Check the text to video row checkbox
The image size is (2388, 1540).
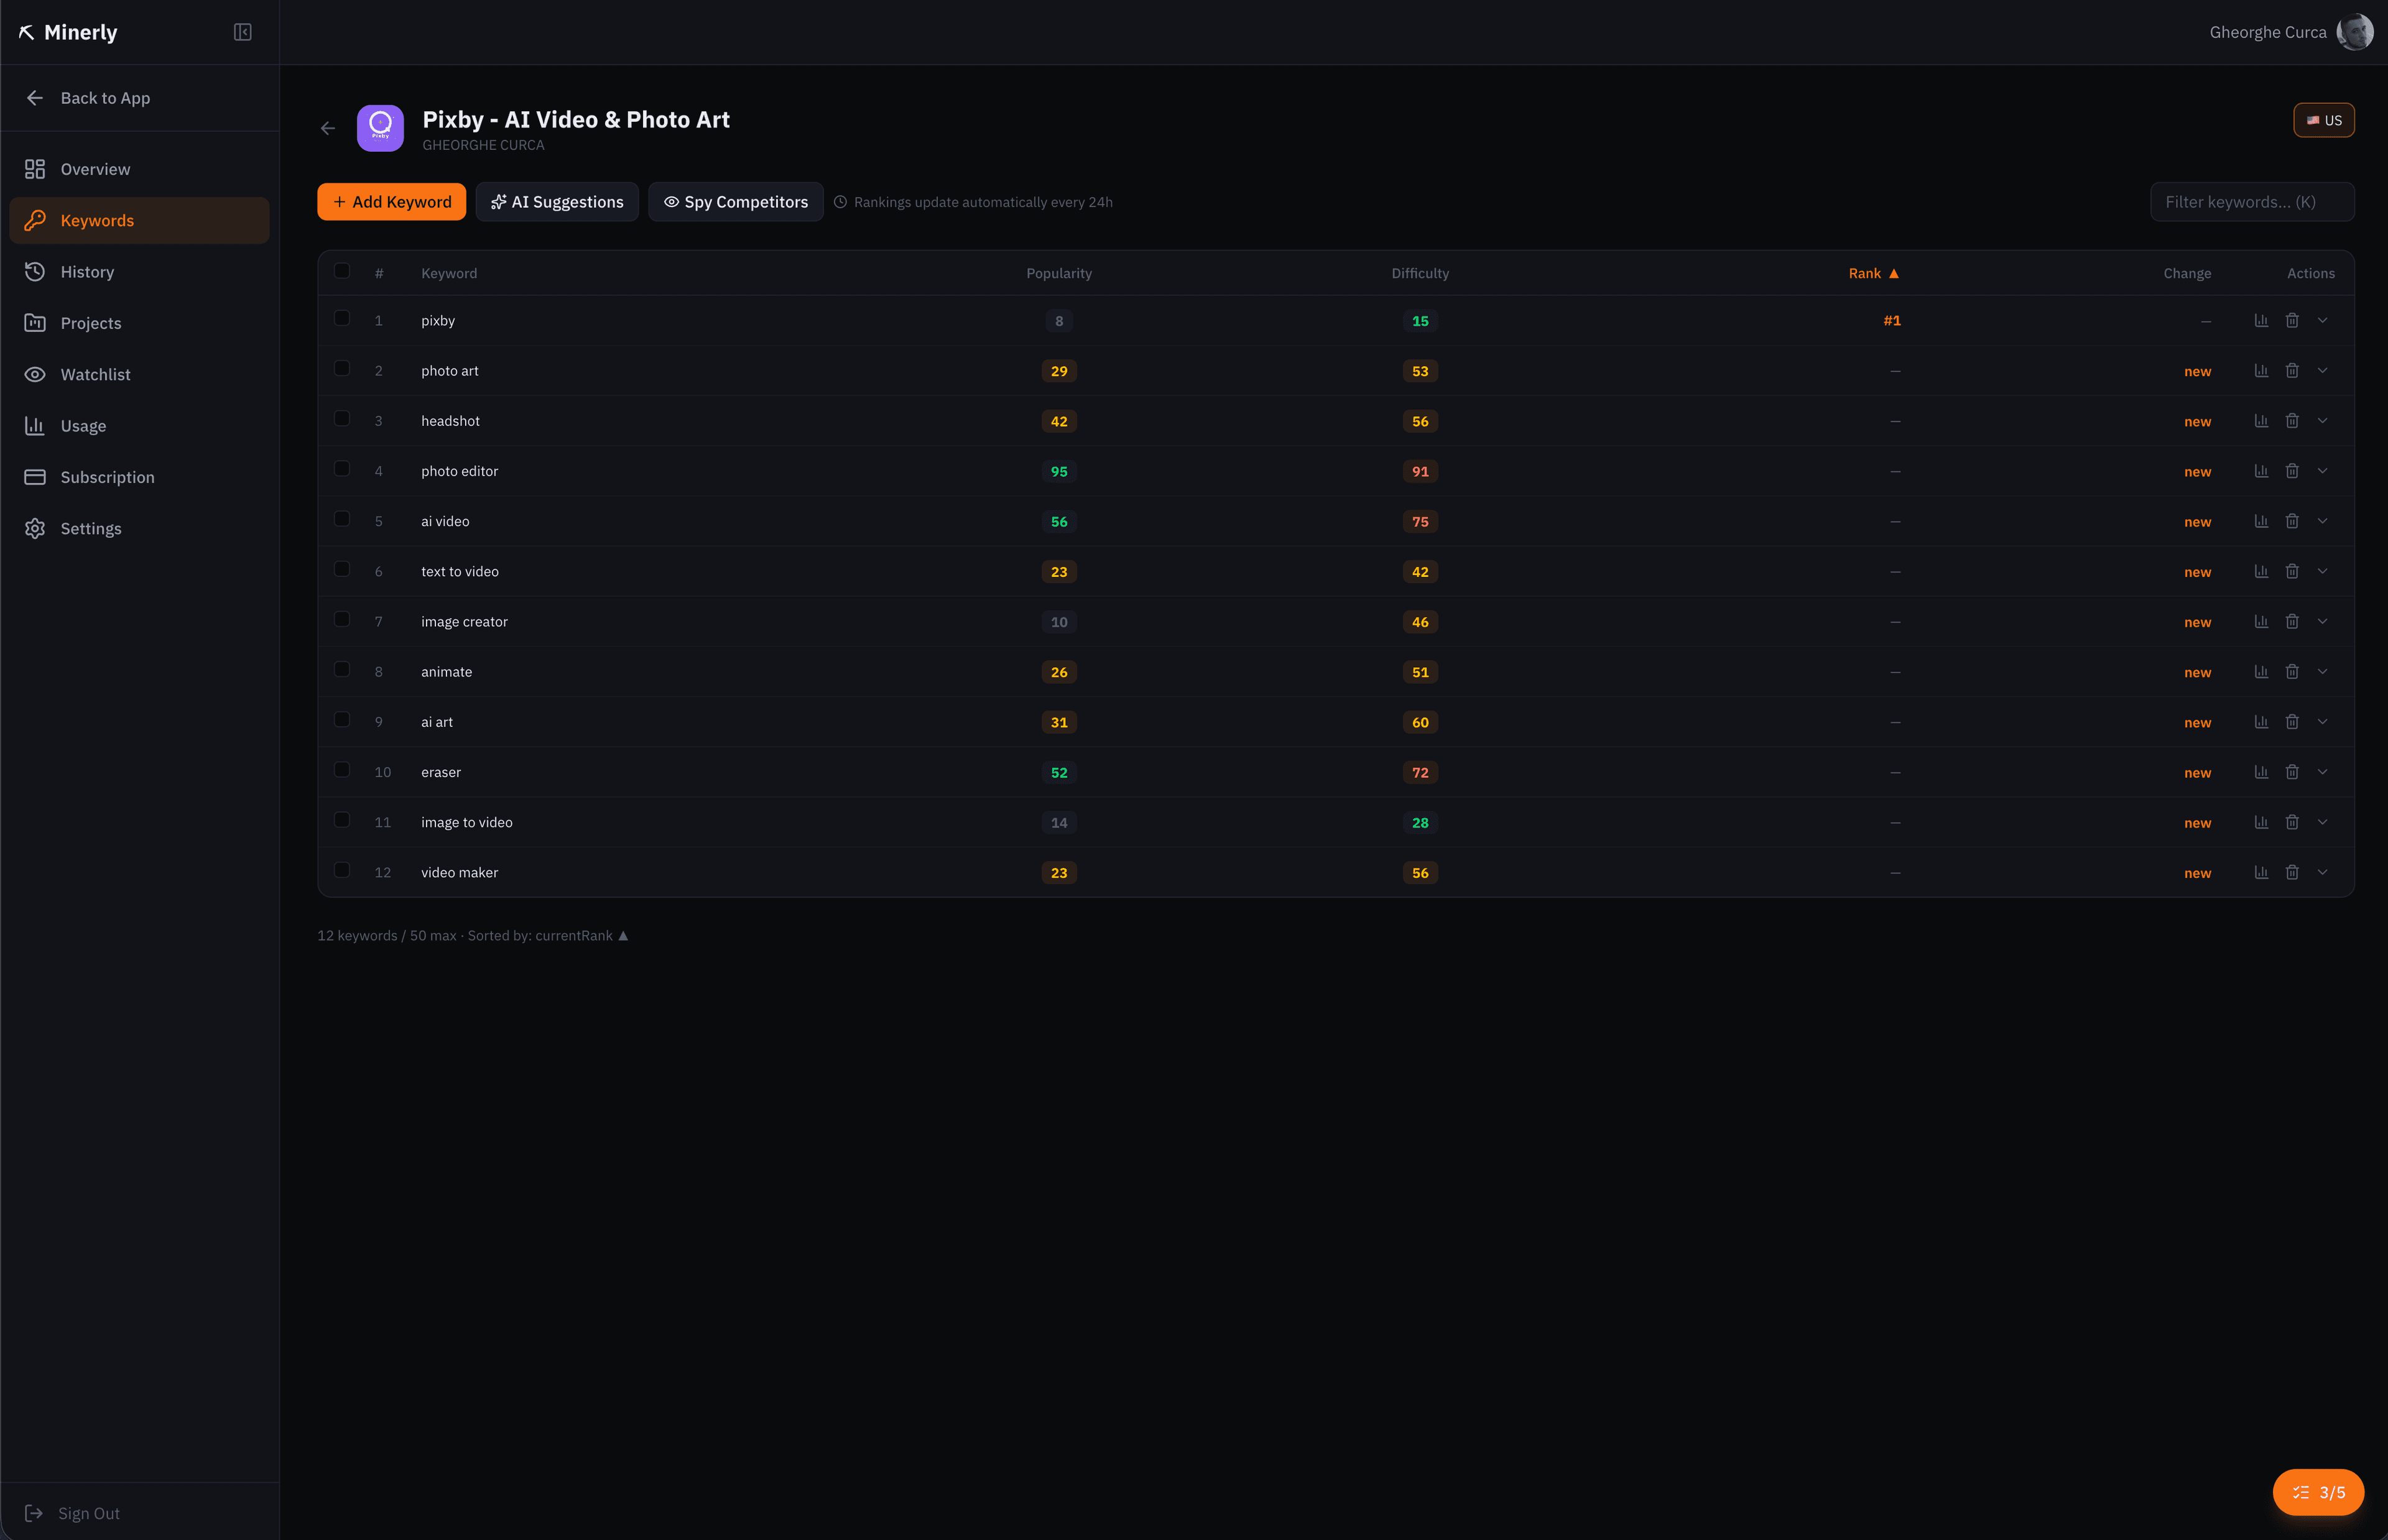pos(342,569)
